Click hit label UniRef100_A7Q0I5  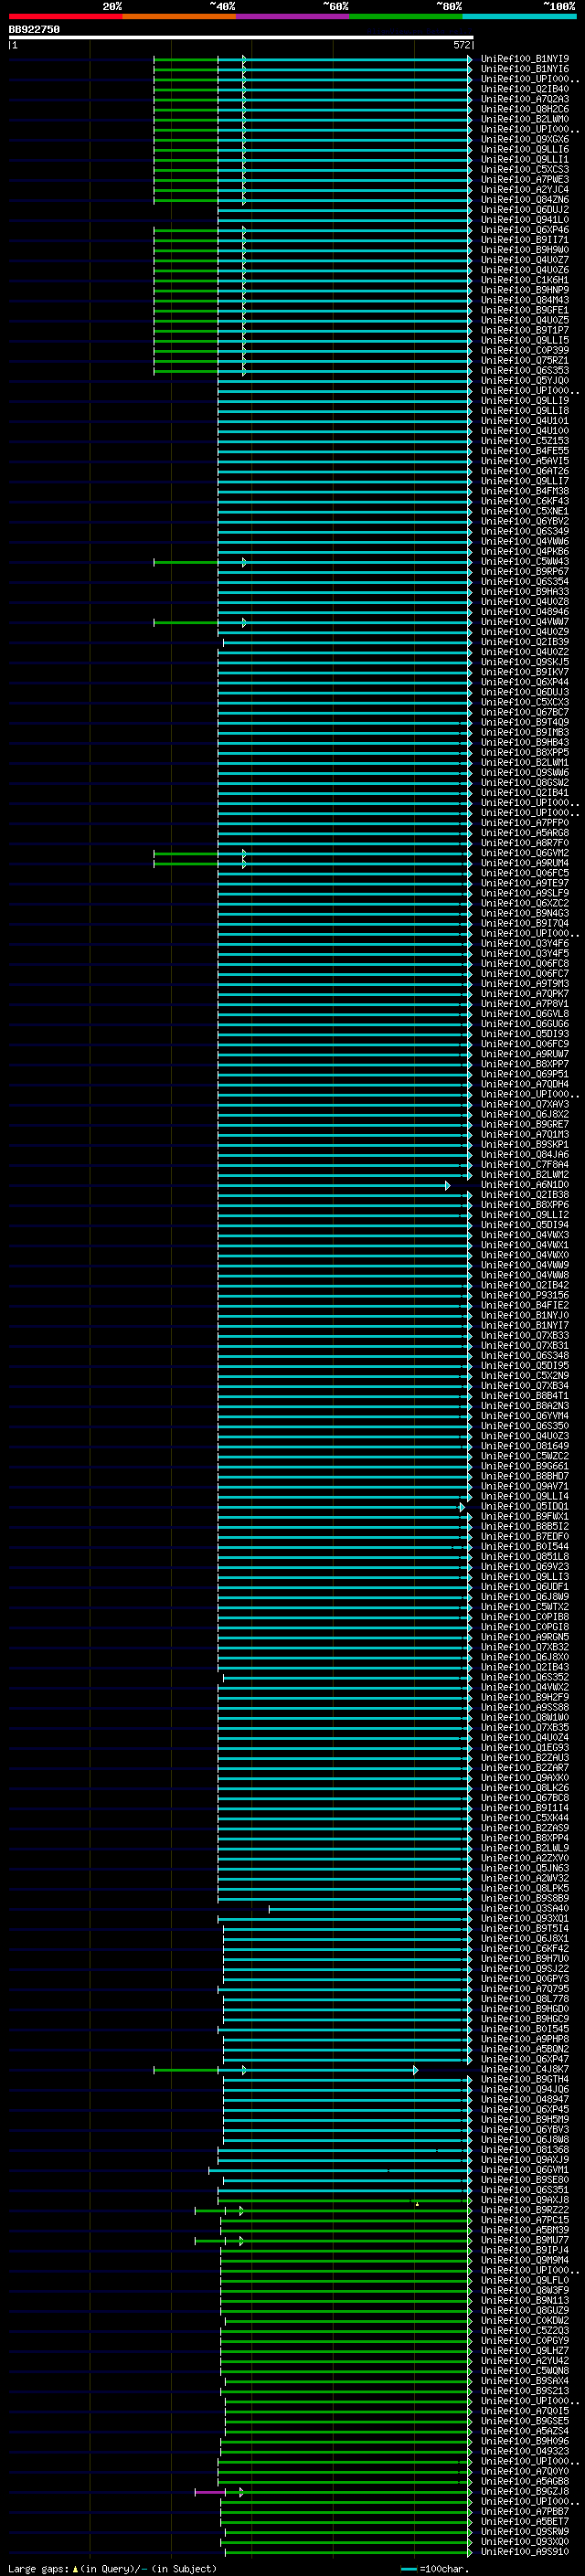525,2410
